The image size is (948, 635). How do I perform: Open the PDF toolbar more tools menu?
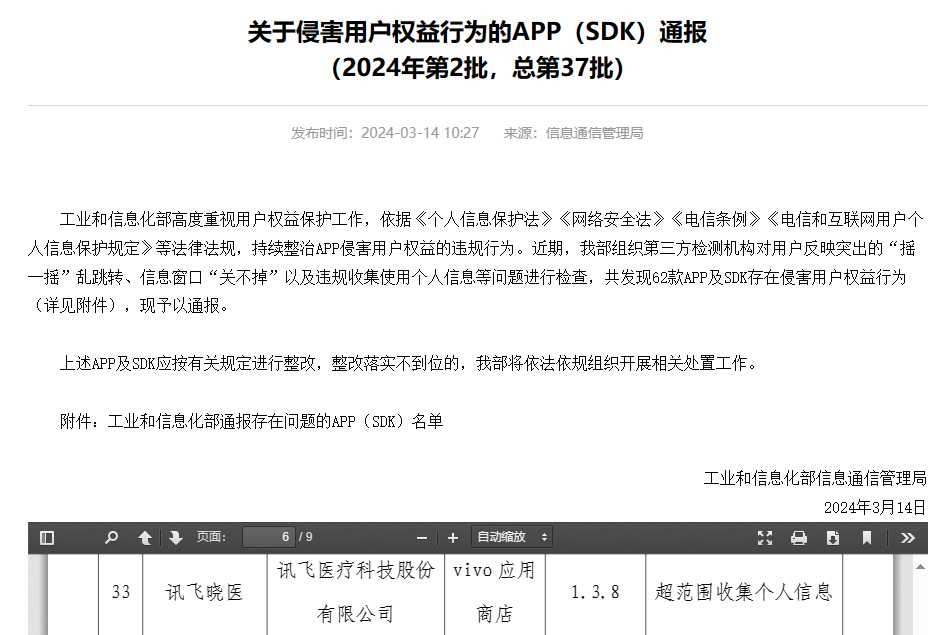point(907,538)
